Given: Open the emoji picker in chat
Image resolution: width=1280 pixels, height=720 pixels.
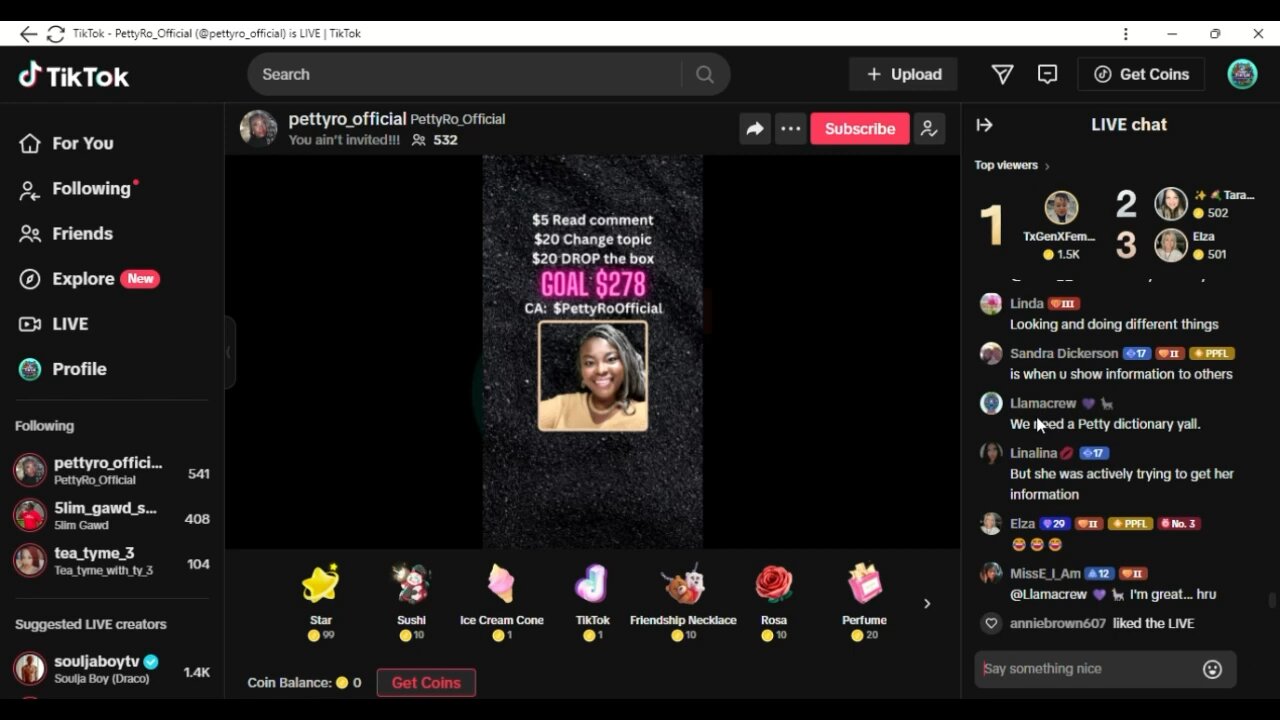Looking at the screenshot, I should coord(1212,669).
